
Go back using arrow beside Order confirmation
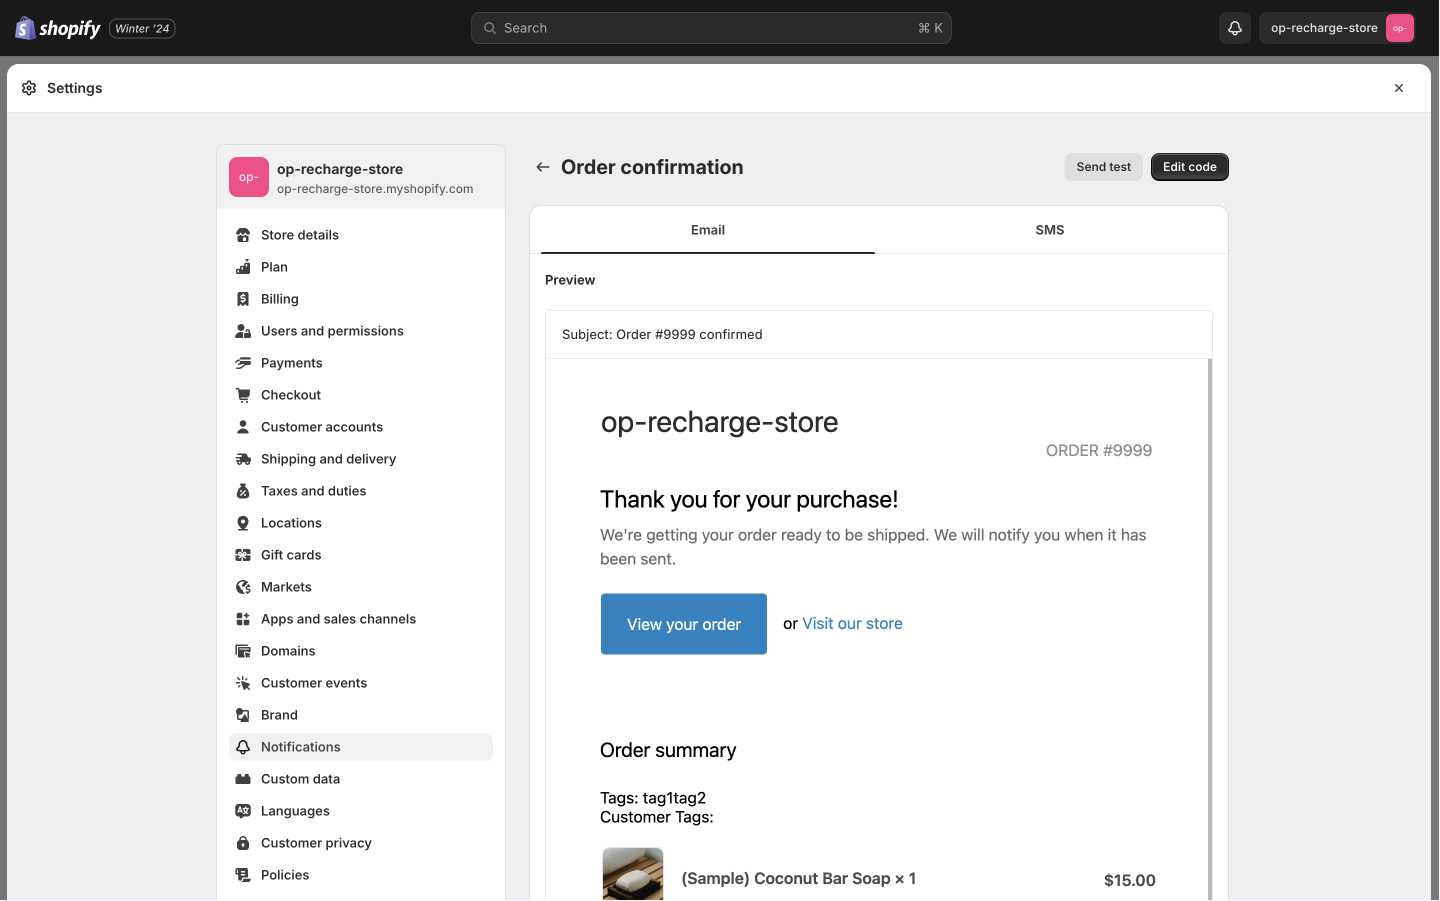(542, 167)
